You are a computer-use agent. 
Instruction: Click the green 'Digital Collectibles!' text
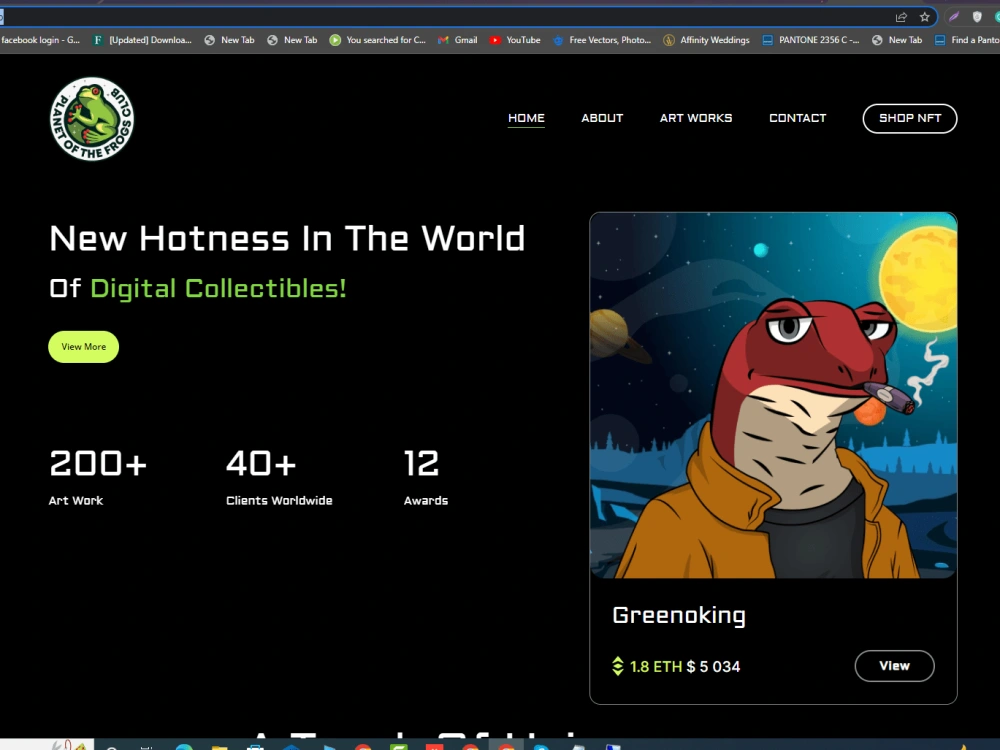pos(218,288)
